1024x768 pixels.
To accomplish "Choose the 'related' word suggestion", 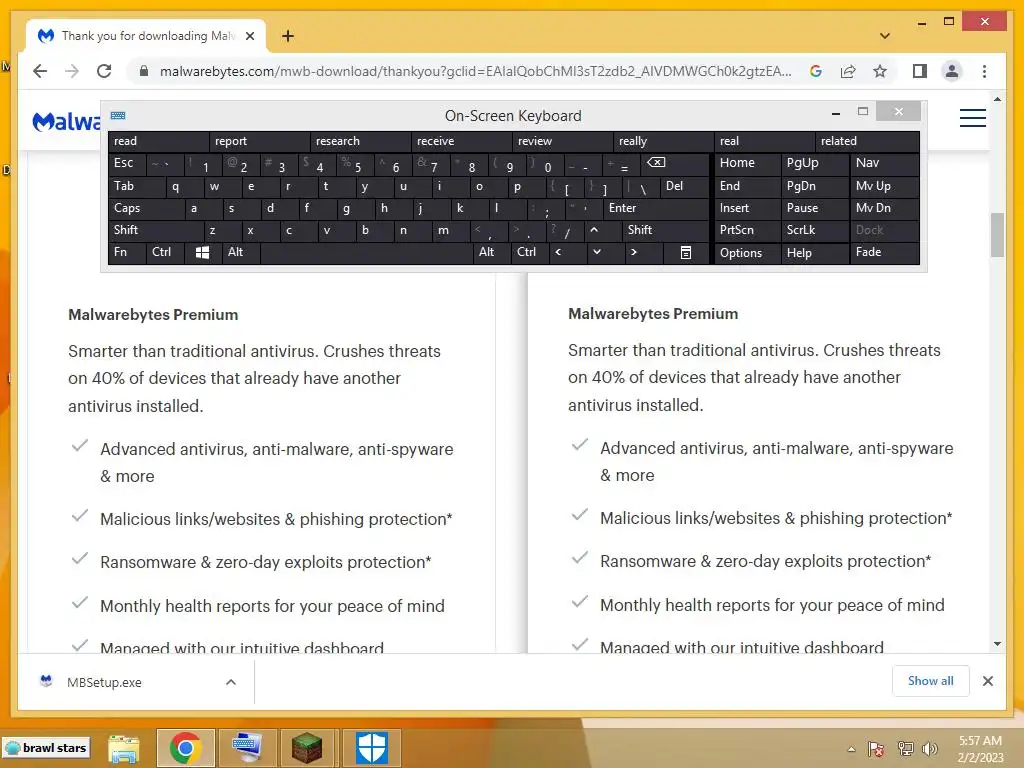I will click(x=867, y=141).
